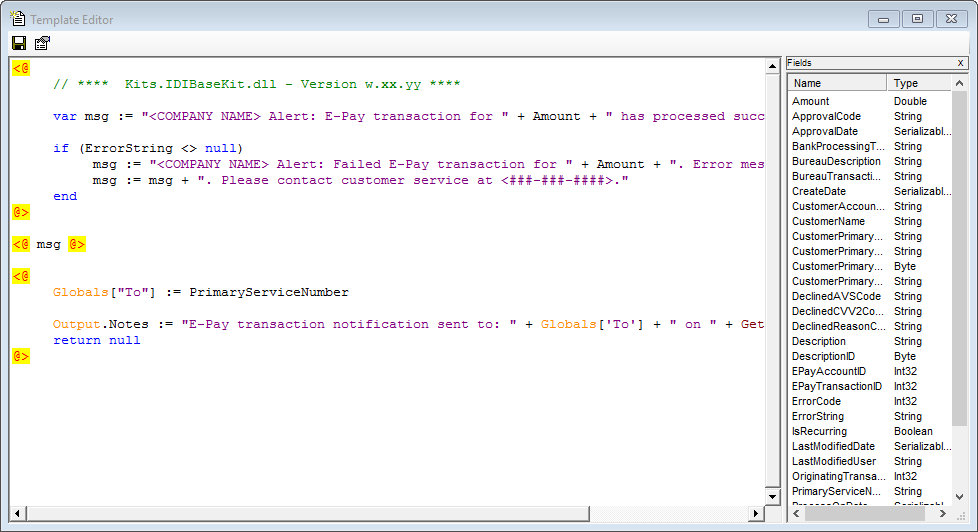This screenshot has width=978, height=532.
Task: Select the DeclinedReasonC... field
Action: tap(870, 326)
